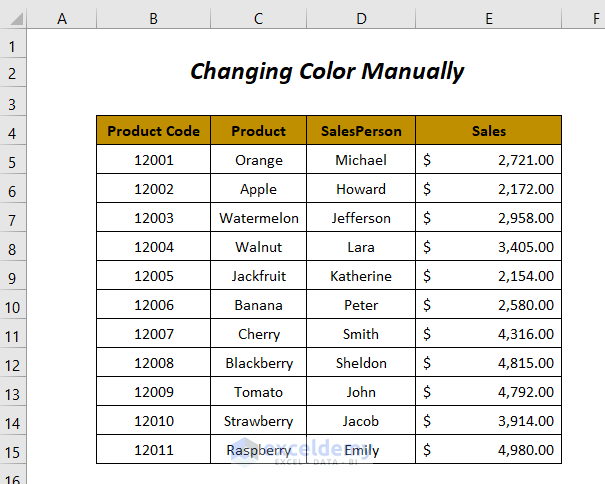
Task: Select the 'Strawberry' product cell
Action: (x=259, y=420)
